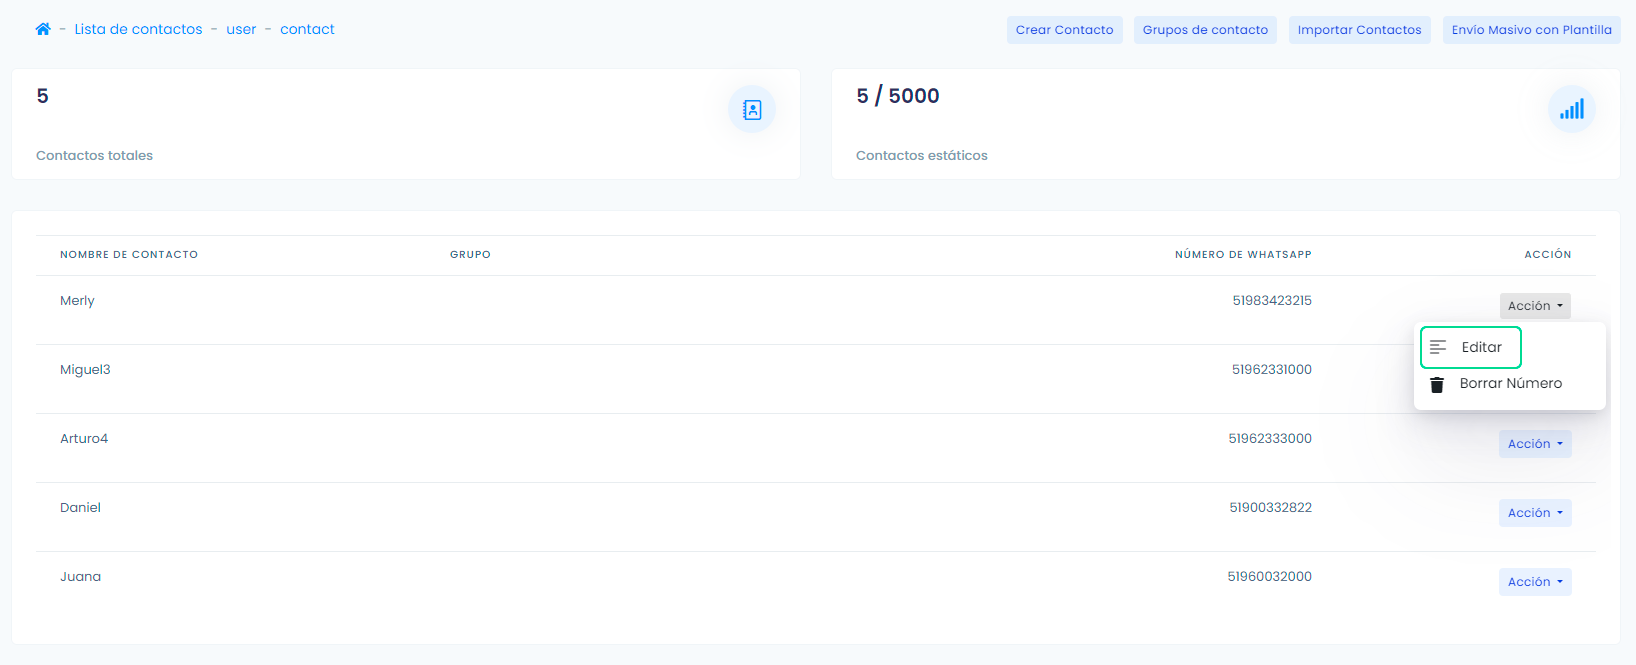This screenshot has height=665, width=1636.
Task: Select the Miguel3 contact name
Action: pos(85,370)
